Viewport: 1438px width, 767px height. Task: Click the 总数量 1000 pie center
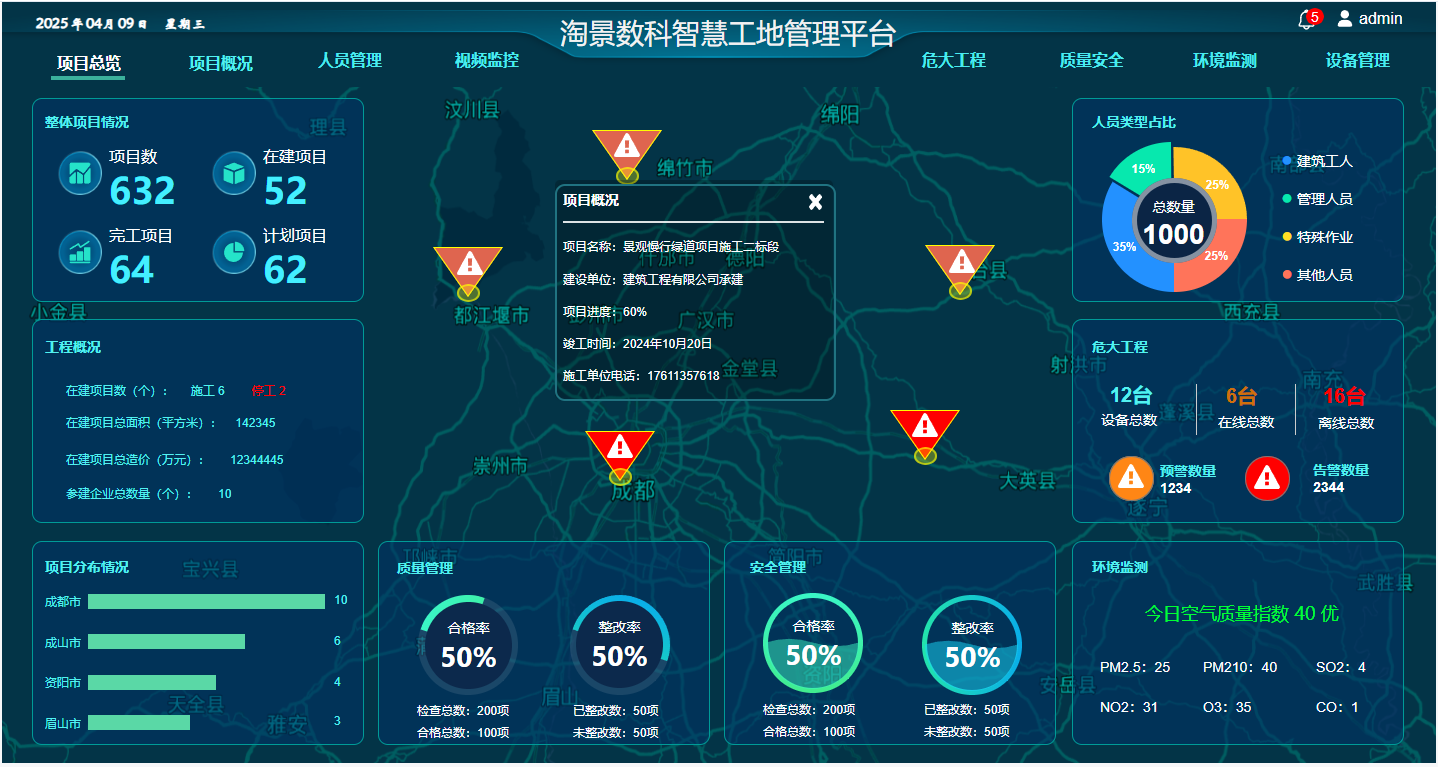tap(1174, 222)
